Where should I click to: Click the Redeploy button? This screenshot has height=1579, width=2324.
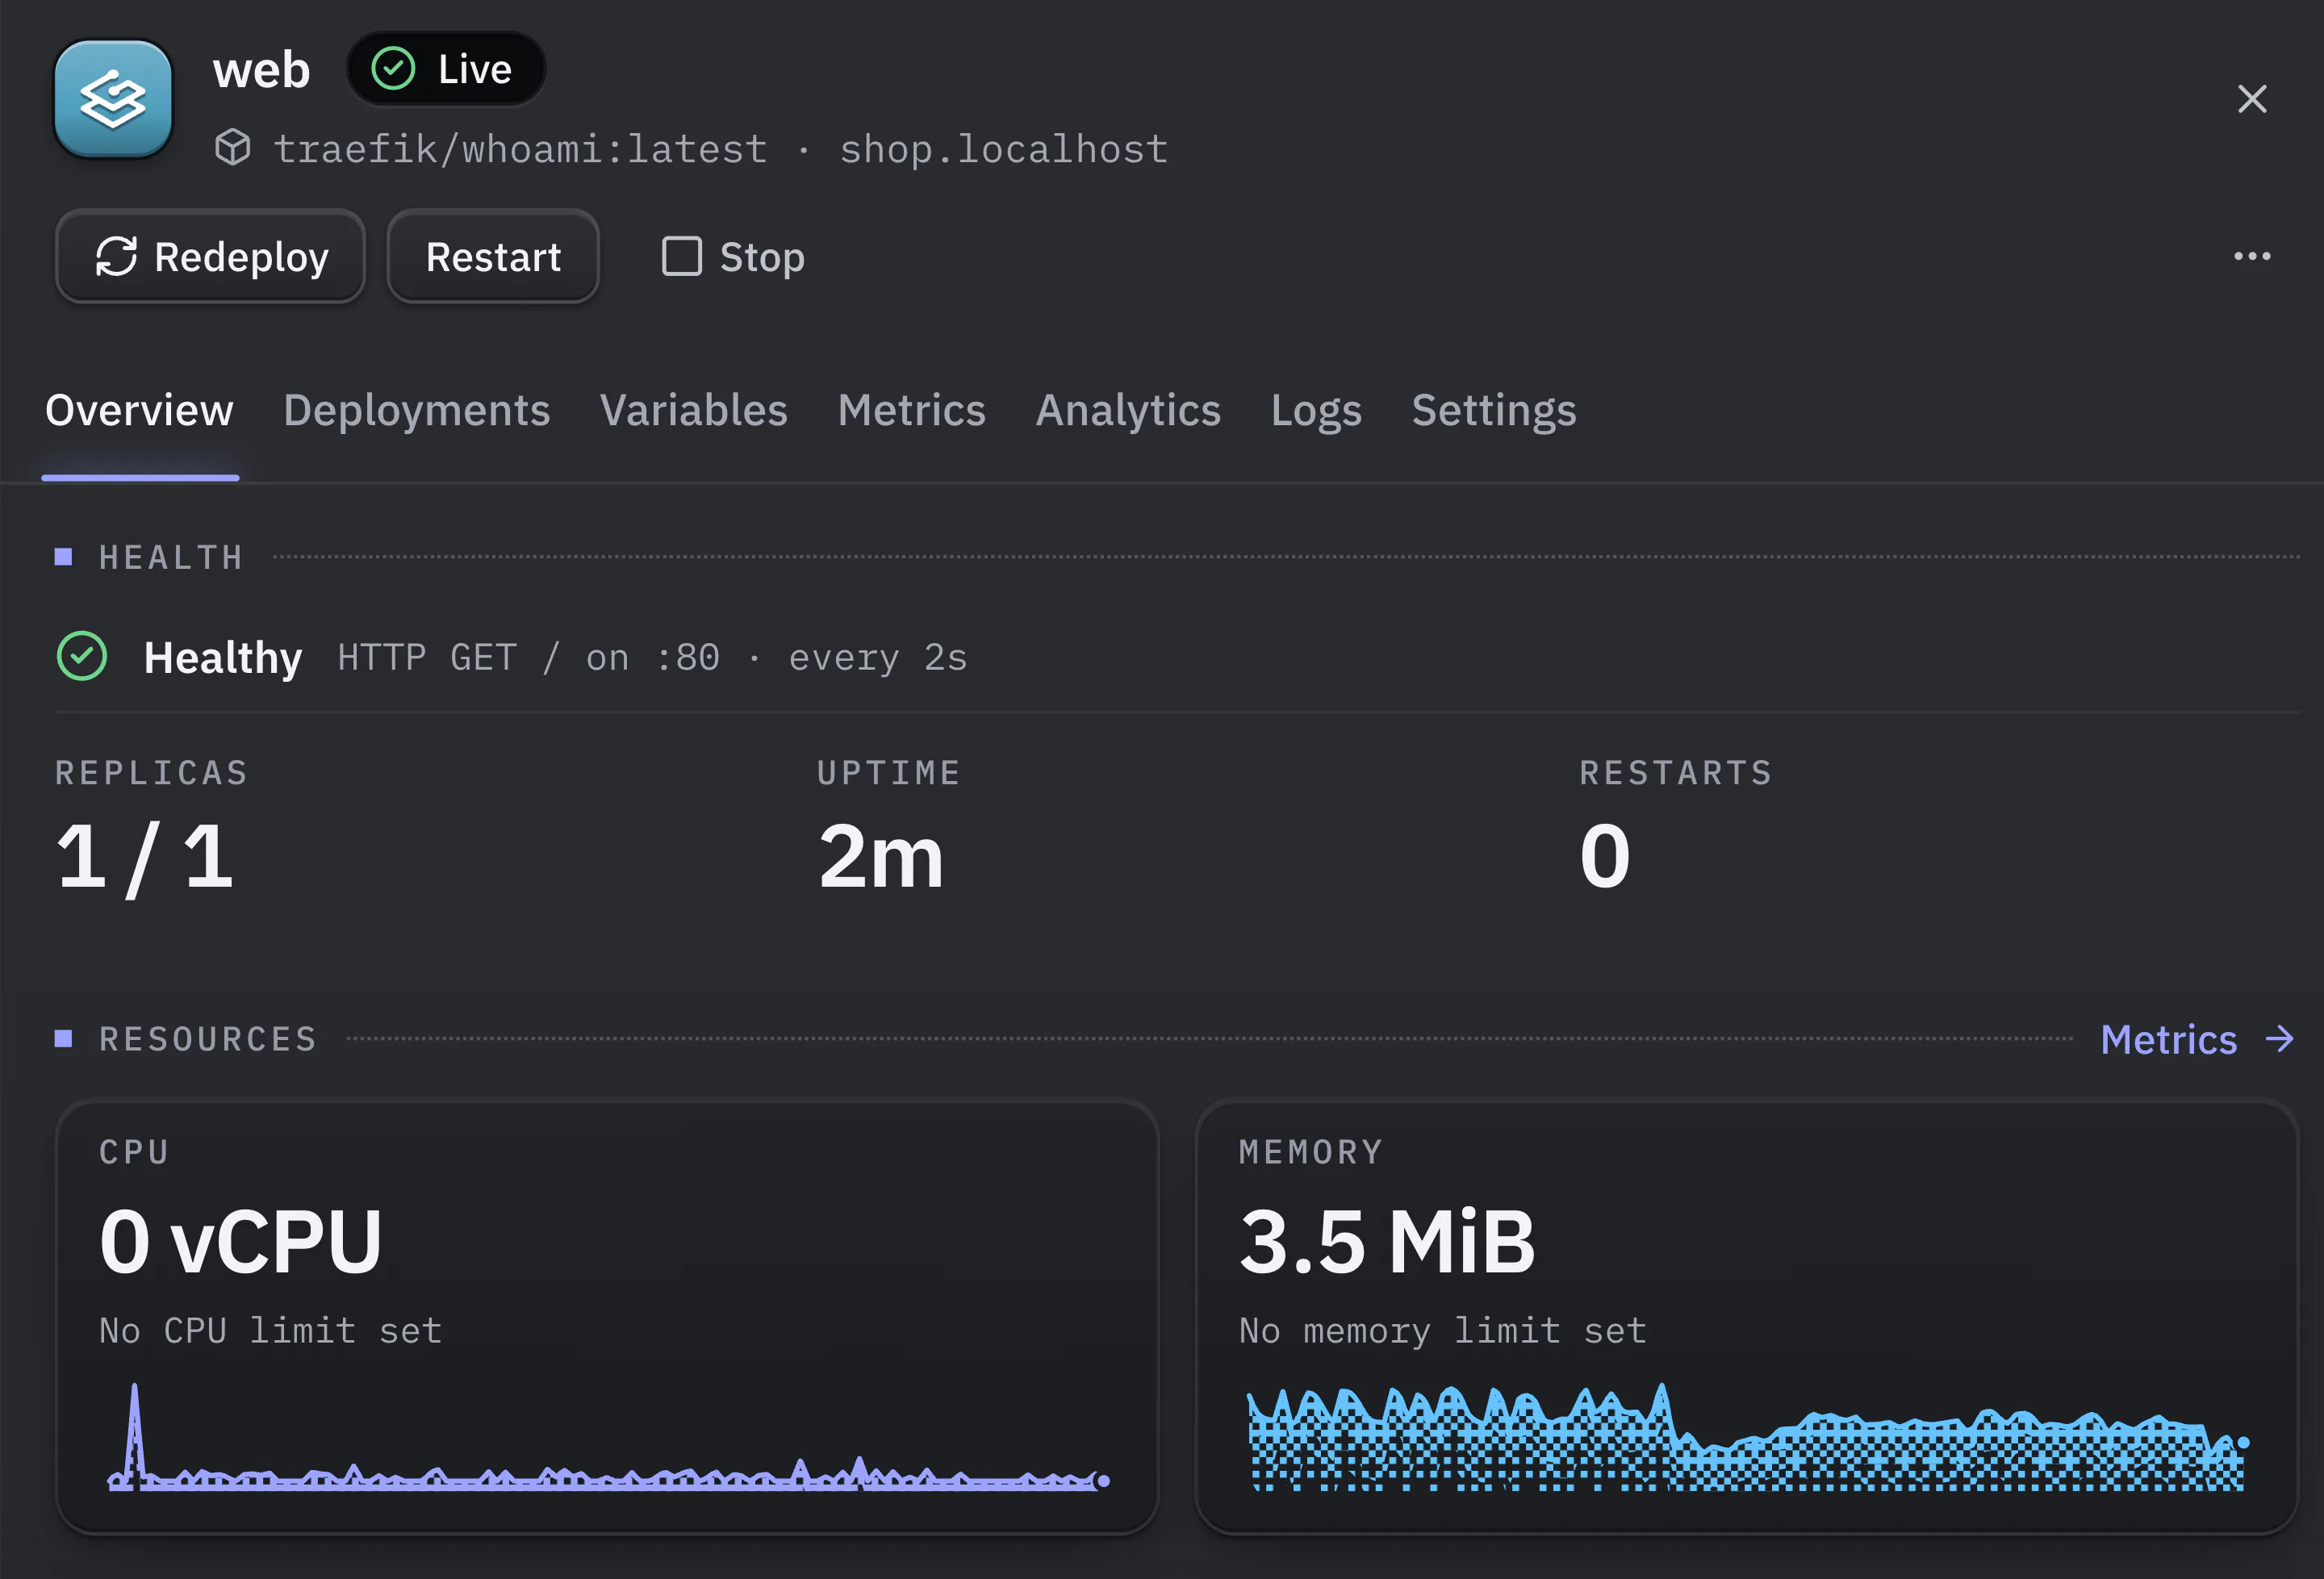(211, 257)
